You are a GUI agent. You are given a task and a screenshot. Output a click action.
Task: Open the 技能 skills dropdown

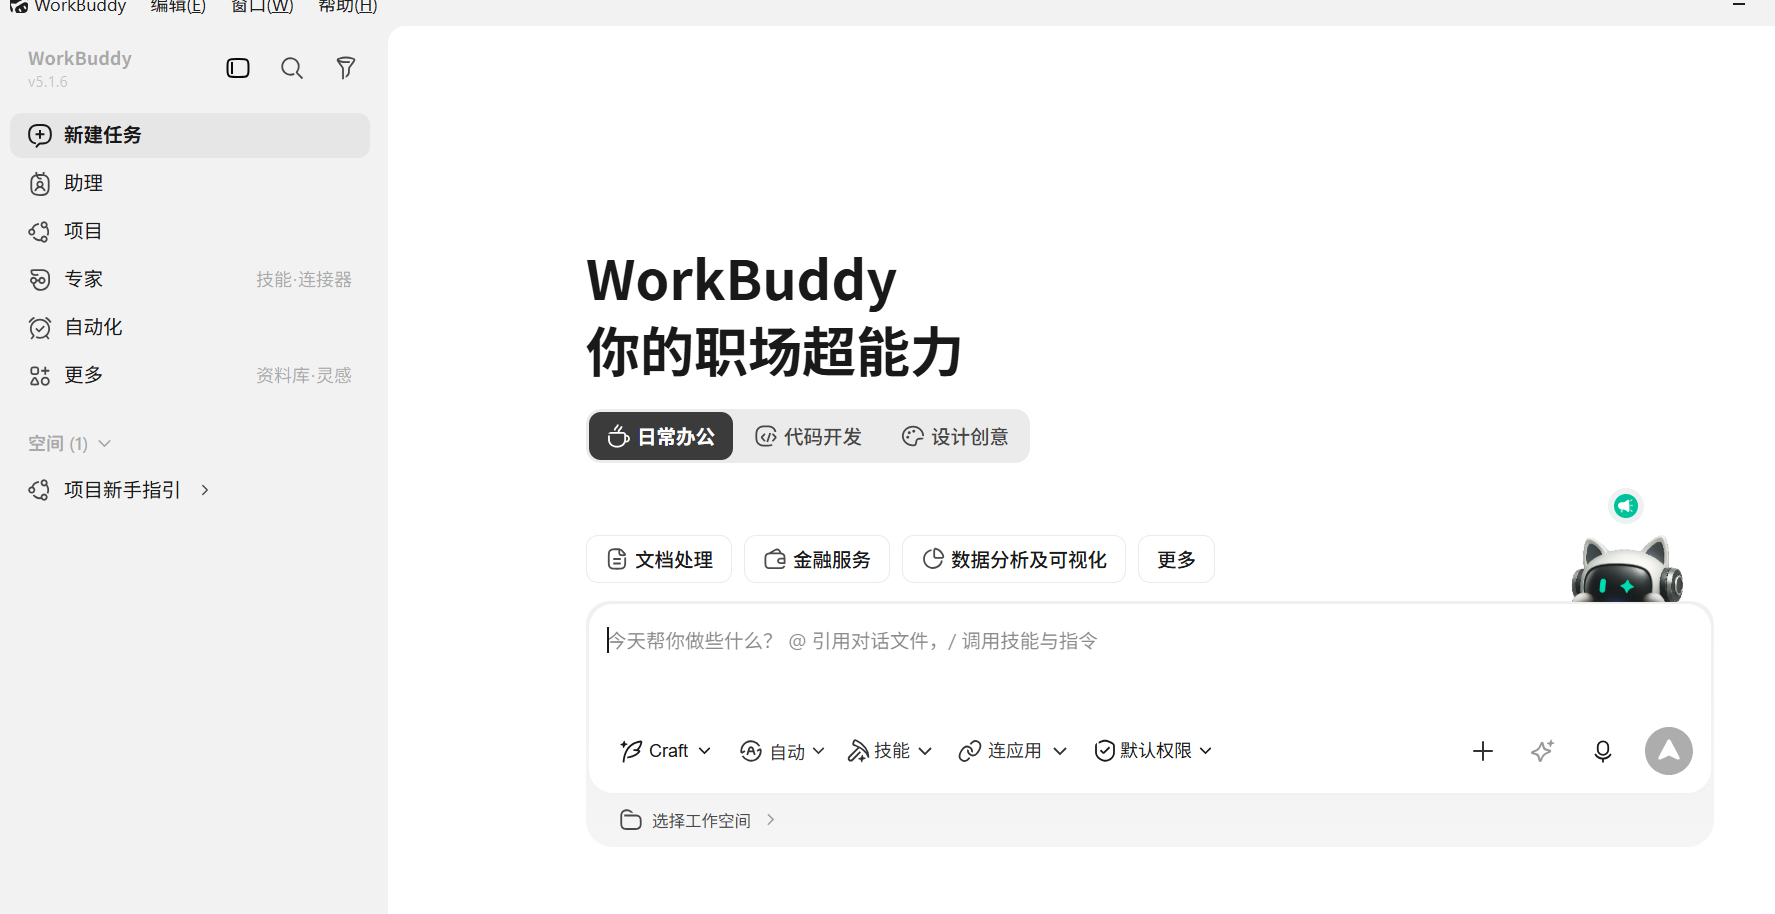890,751
